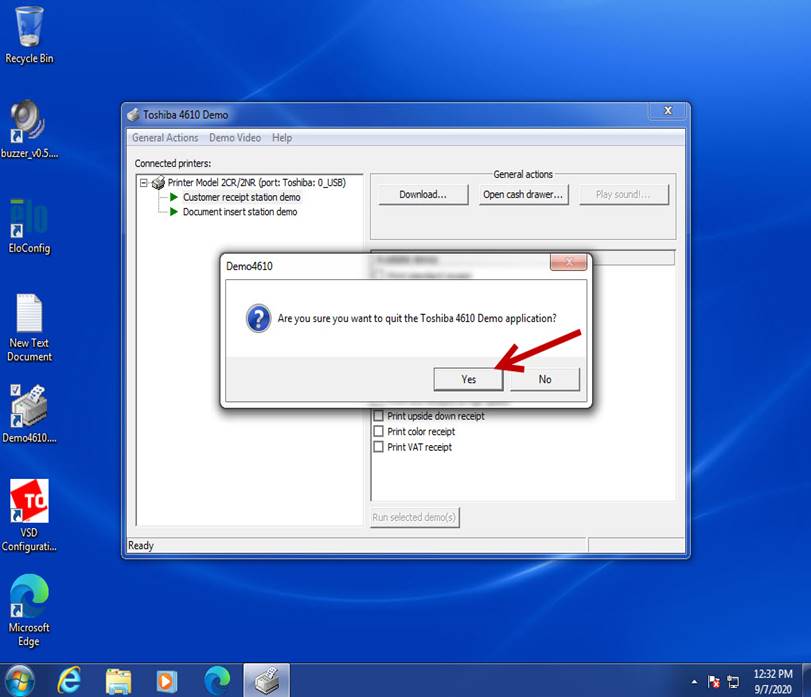This screenshot has width=811, height=697.
Task: Launch the VSD Configuration desktop shortcut
Action: [x=29, y=502]
